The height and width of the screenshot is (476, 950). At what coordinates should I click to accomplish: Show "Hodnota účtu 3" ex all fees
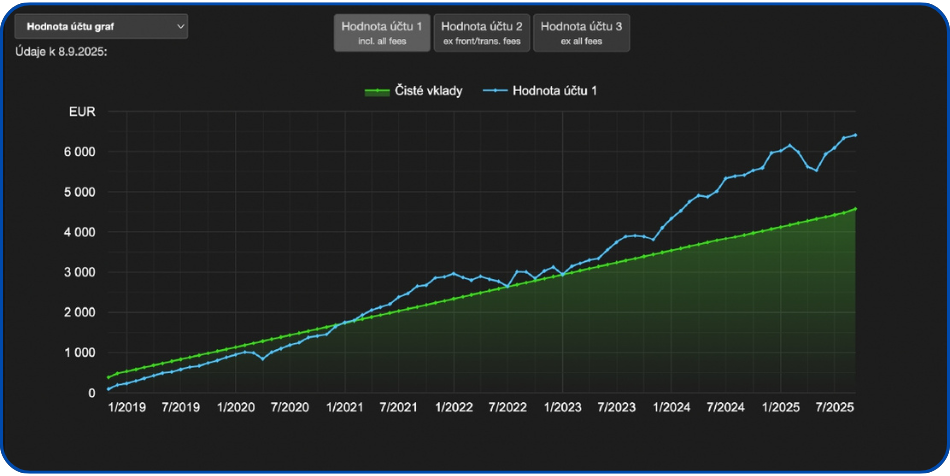click(581, 33)
